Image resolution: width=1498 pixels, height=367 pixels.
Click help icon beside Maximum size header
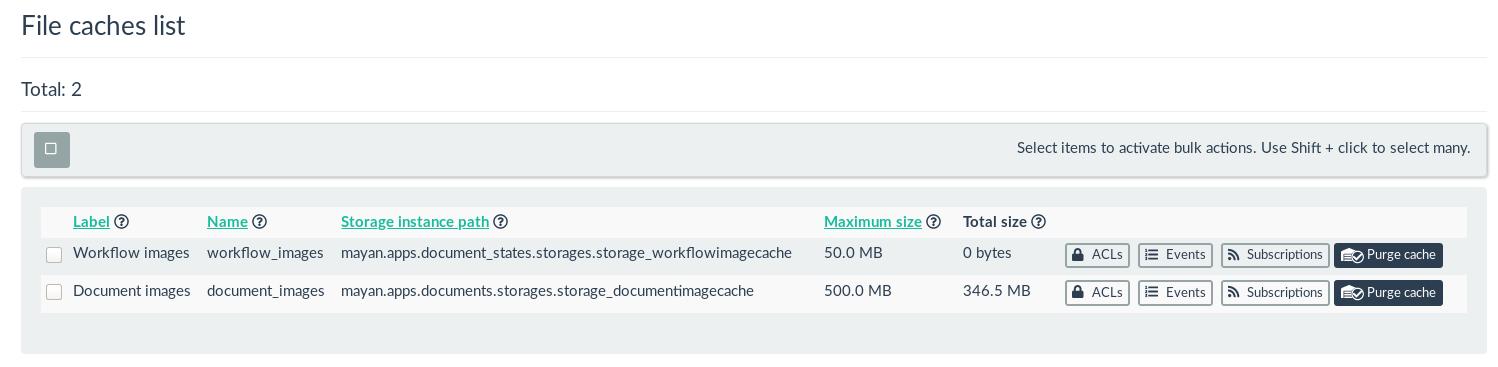click(933, 222)
